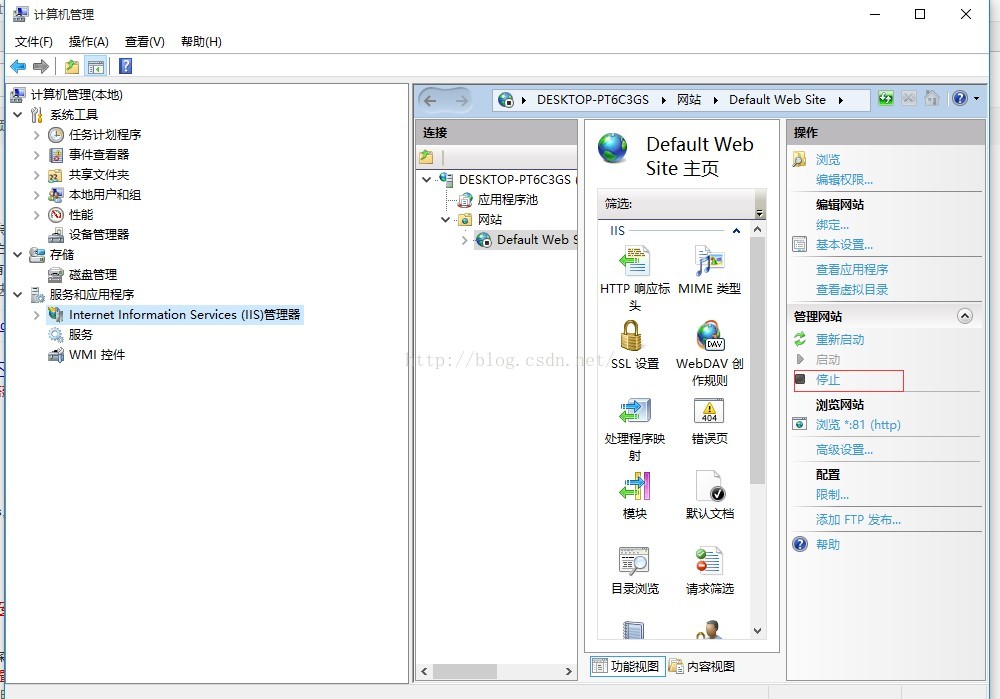Select 应用程序池 in connections tree
This screenshot has width=1000, height=699.
click(x=508, y=200)
